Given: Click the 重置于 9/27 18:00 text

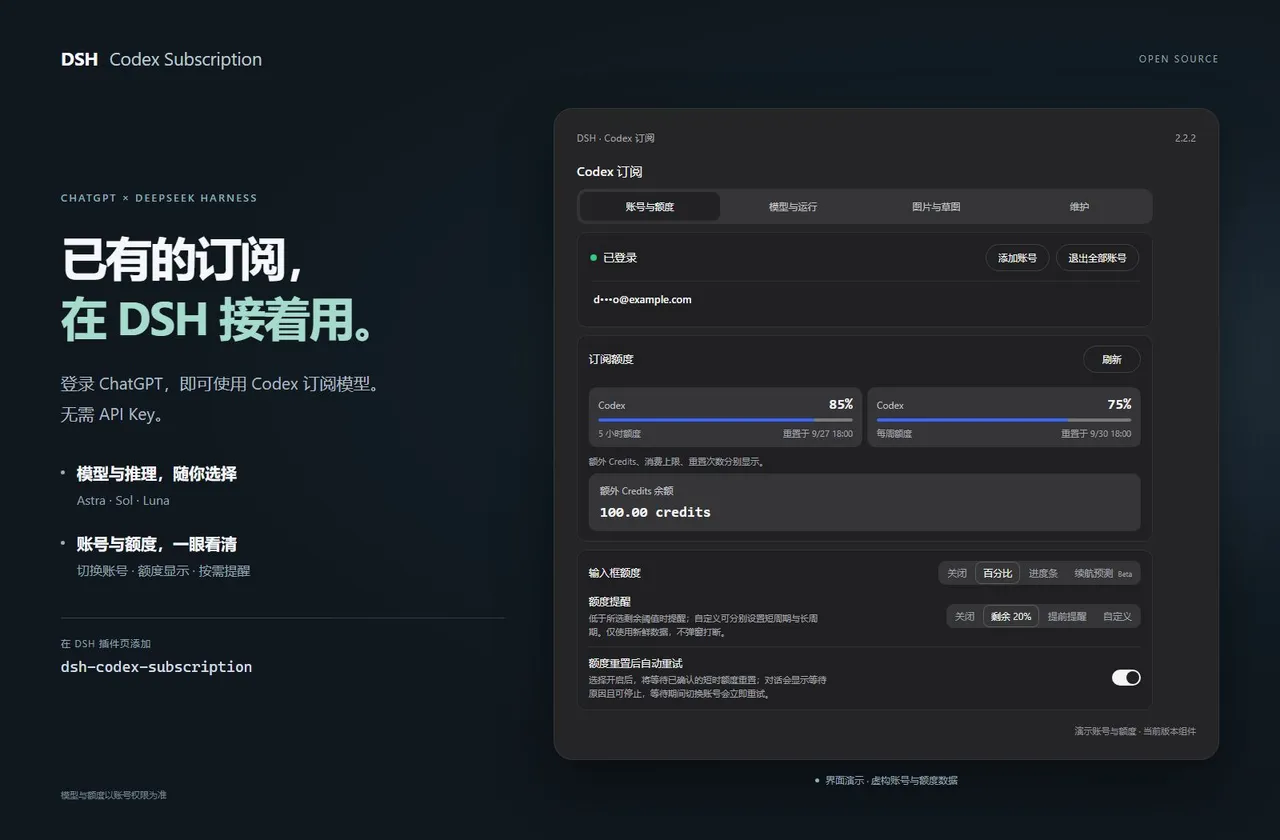Looking at the screenshot, I should (x=818, y=435).
